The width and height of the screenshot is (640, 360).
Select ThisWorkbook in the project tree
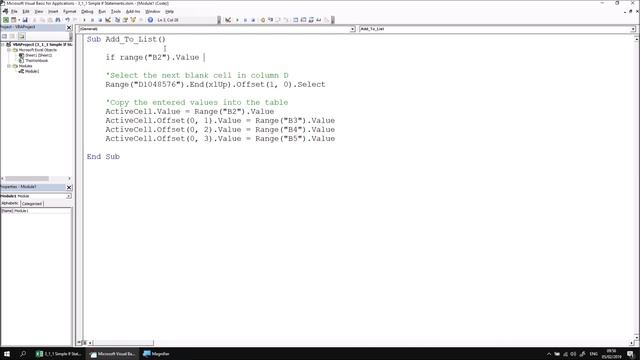[36, 60]
